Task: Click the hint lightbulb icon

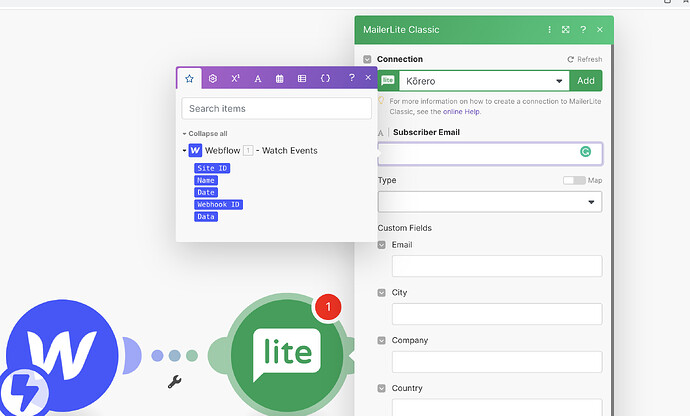Action: coord(381,101)
